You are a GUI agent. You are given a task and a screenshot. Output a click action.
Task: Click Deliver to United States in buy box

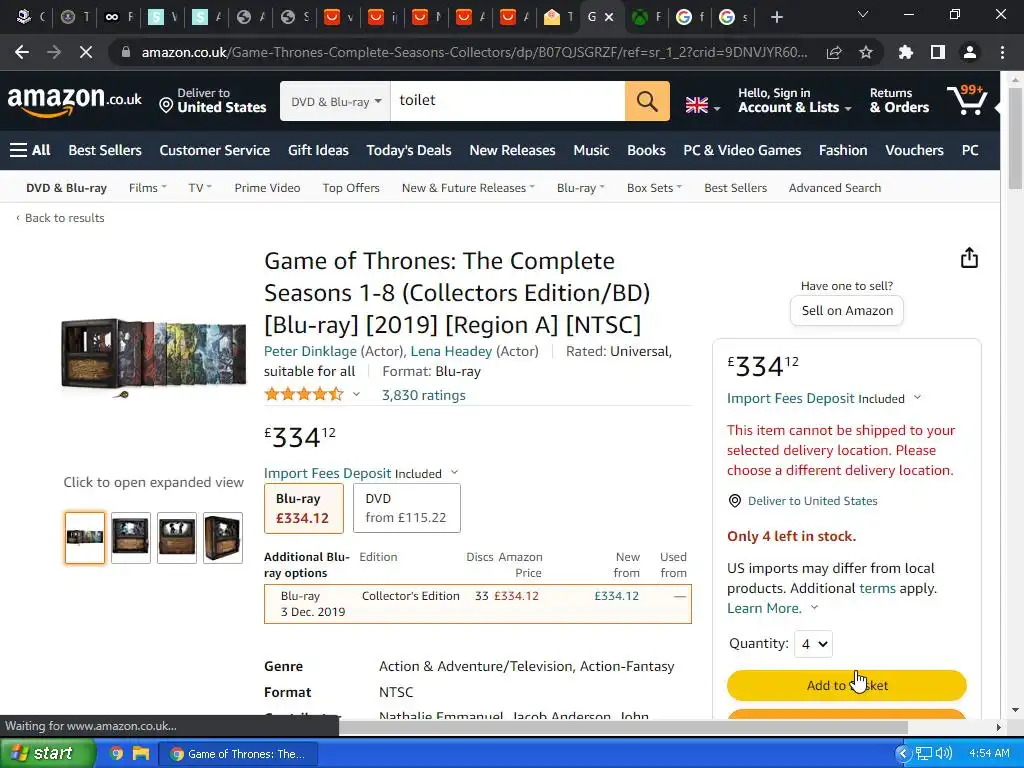click(x=812, y=501)
